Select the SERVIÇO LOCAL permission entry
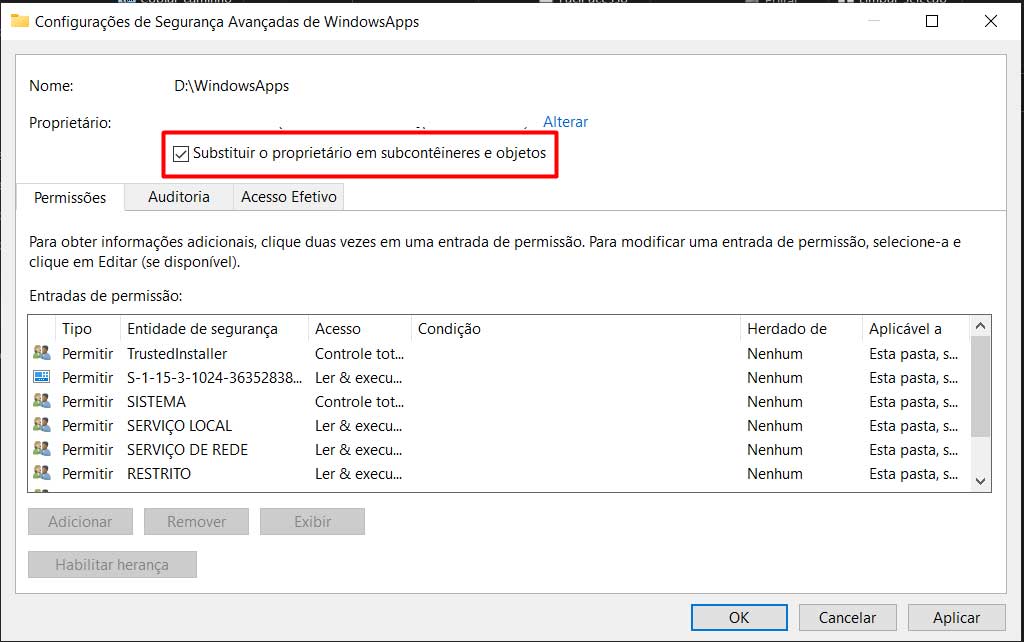1024x642 pixels. 500,426
